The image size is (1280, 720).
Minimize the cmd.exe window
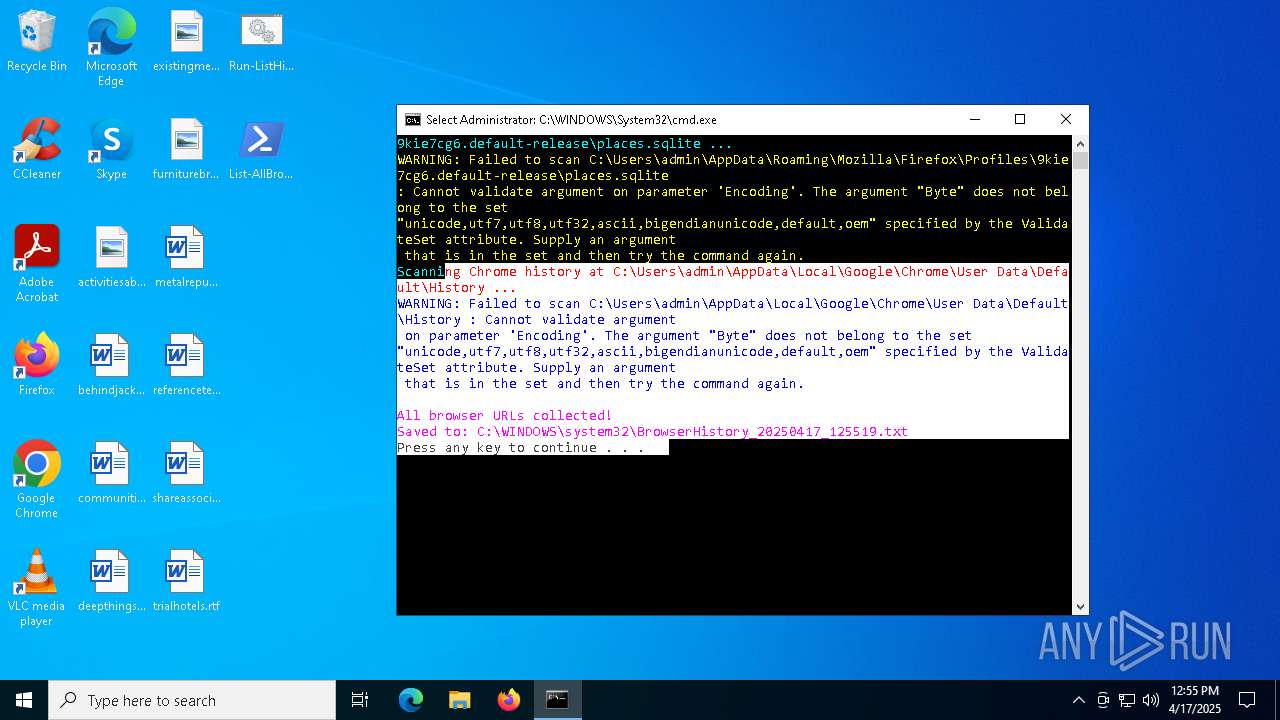[x=974, y=120]
